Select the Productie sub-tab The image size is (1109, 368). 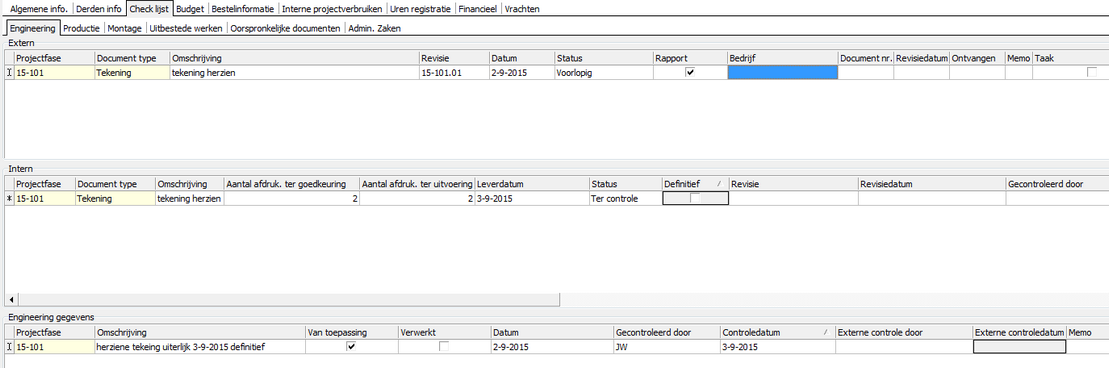pos(82,28)
